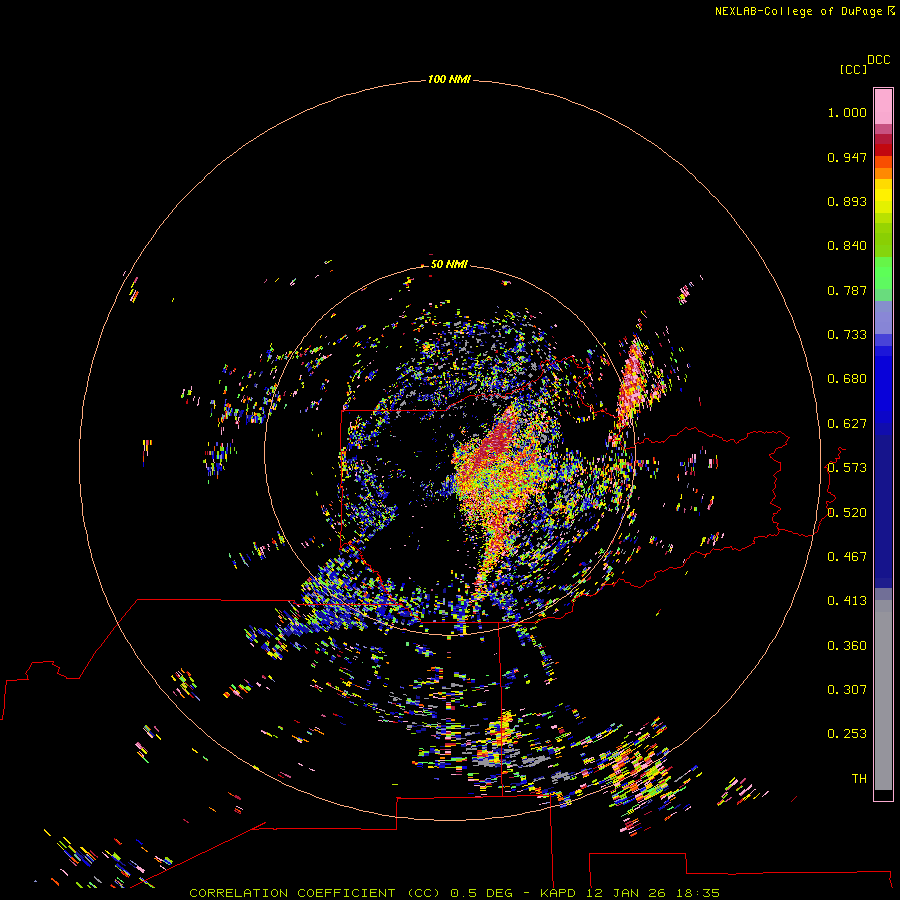Click the CORRELATION COEFFICIENT (CC) caption text
The width and height of the screenshot is (900, 900).
(315, 893)
